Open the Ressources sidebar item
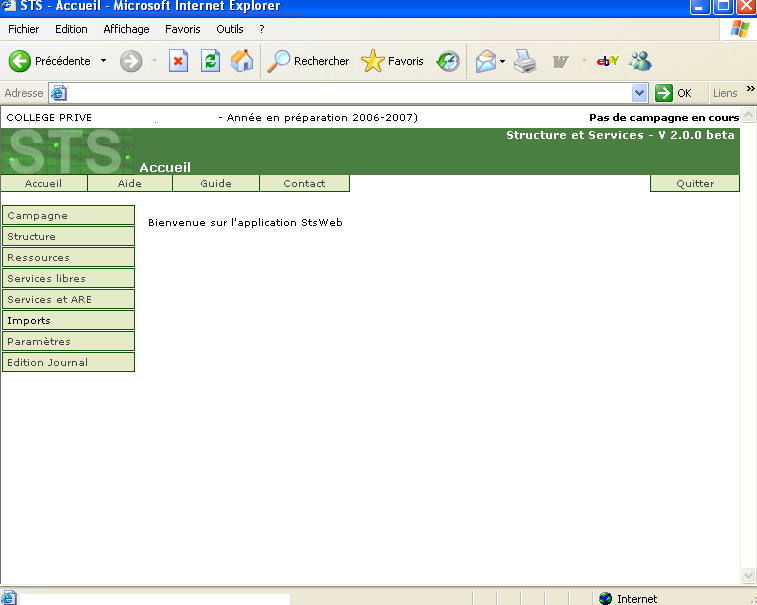Image resolution: width=757 pixels, height=605 pixels. tap(68, 257)
